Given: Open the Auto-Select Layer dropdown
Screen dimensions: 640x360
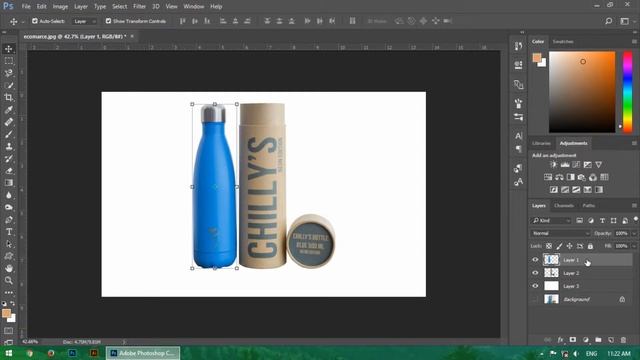Looking at the screenshot, I should 84,21.
